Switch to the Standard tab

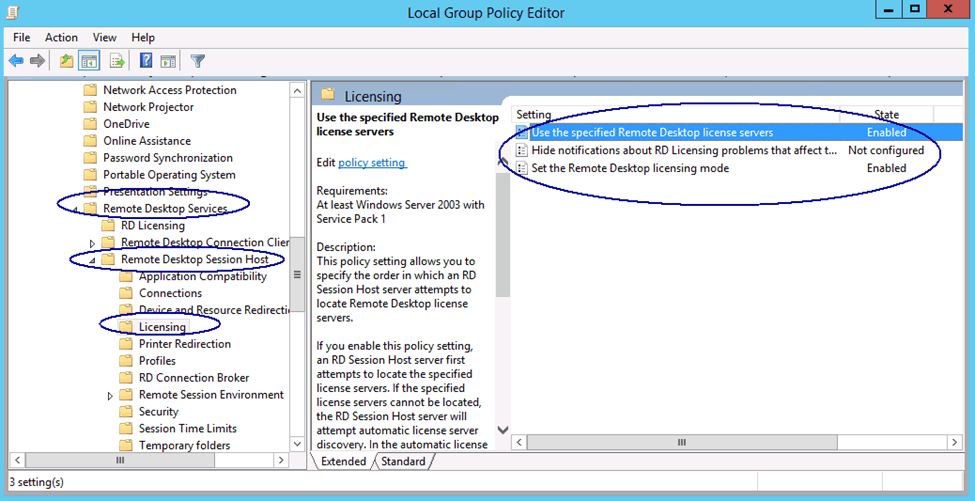click(403, 461)
